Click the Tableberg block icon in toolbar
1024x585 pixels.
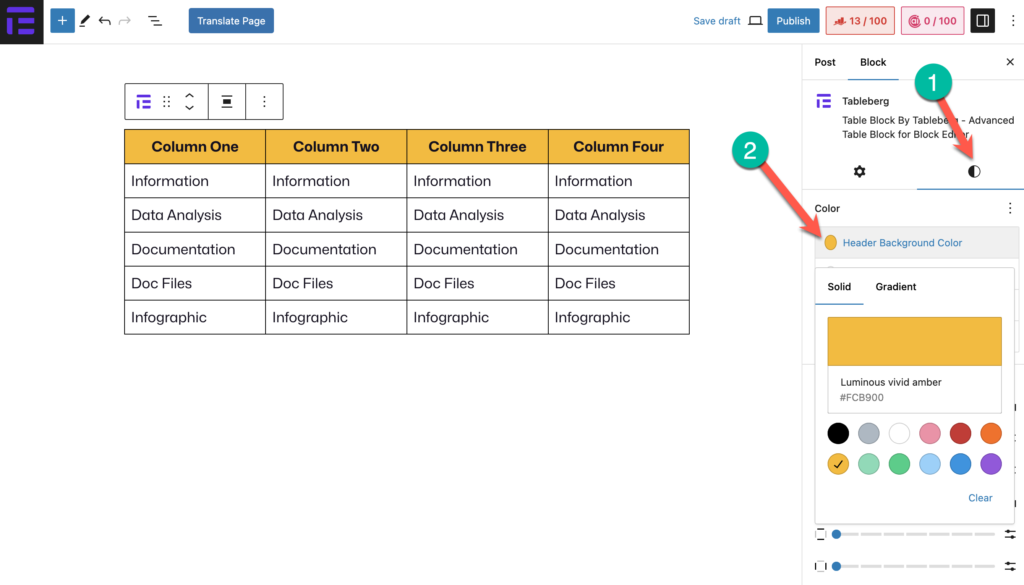click(x=144, y=102)
